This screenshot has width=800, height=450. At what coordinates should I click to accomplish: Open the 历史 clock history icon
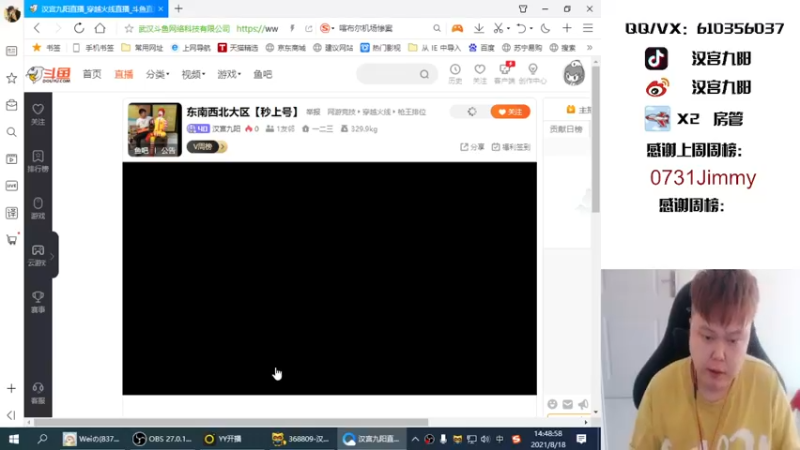tap(455, 73)
